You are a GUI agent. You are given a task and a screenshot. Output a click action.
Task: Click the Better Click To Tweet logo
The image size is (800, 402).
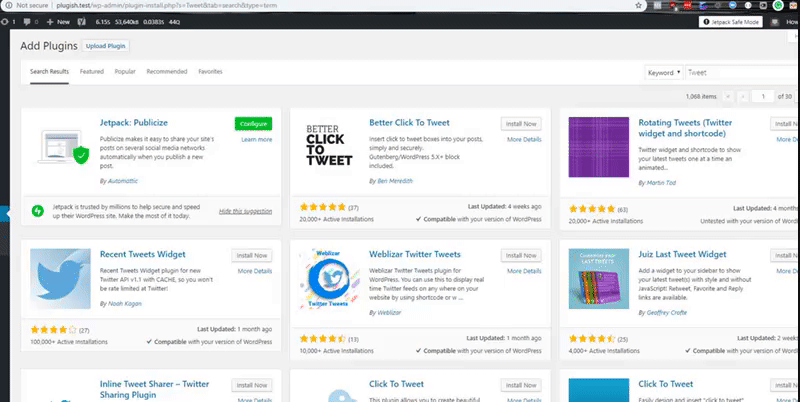(330, 145)
